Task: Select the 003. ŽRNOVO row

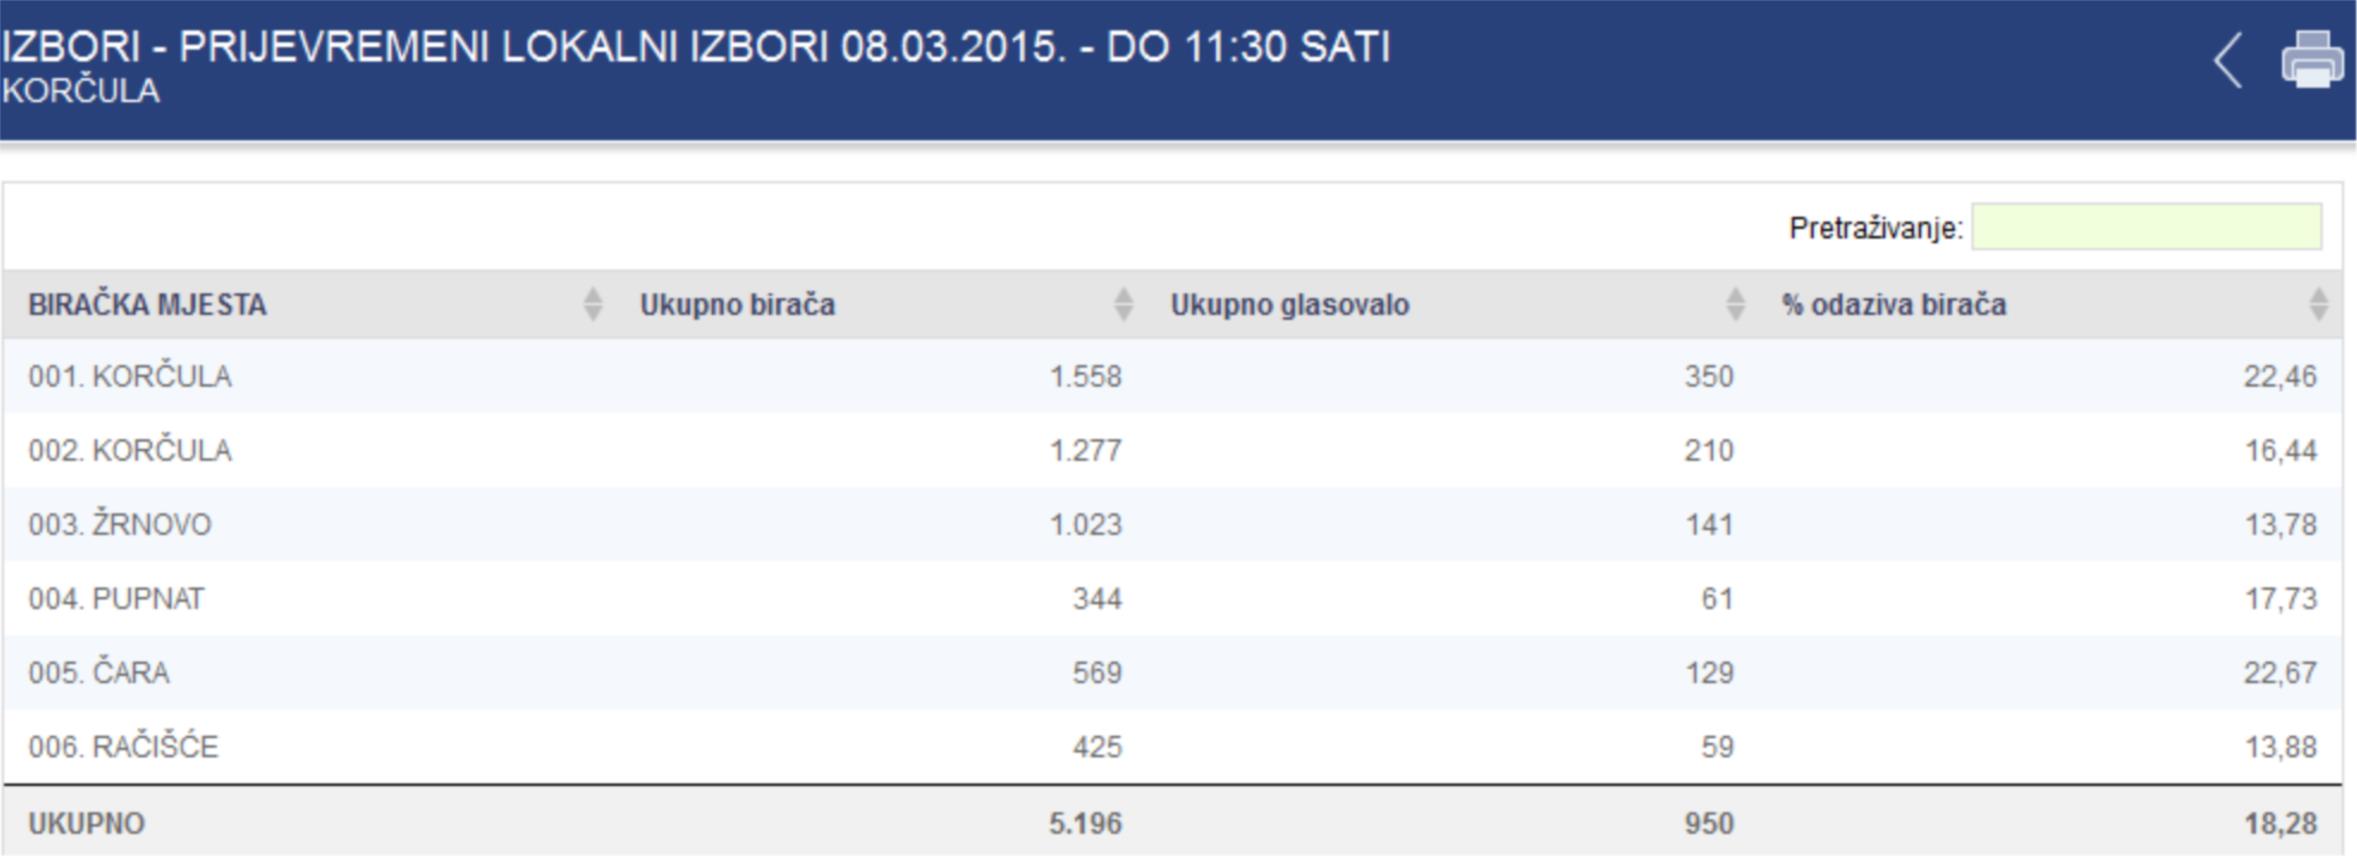Action: click(x=120, y=525)
